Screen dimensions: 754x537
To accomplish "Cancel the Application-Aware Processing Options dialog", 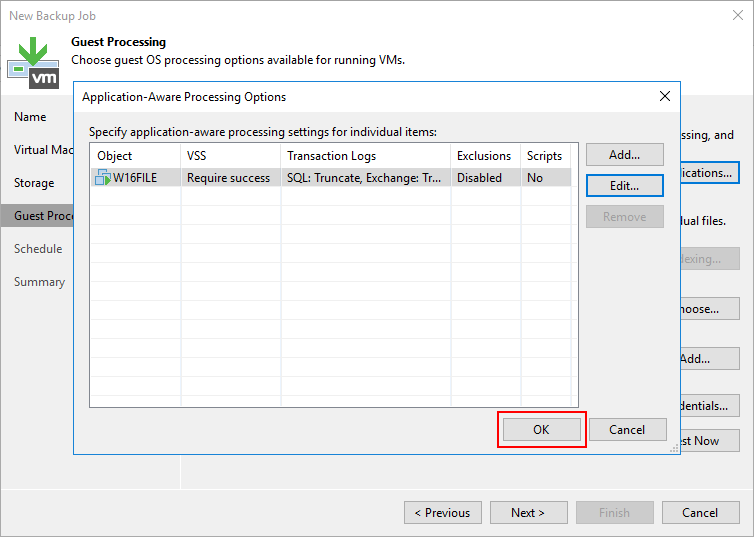I will pos(626,429).
